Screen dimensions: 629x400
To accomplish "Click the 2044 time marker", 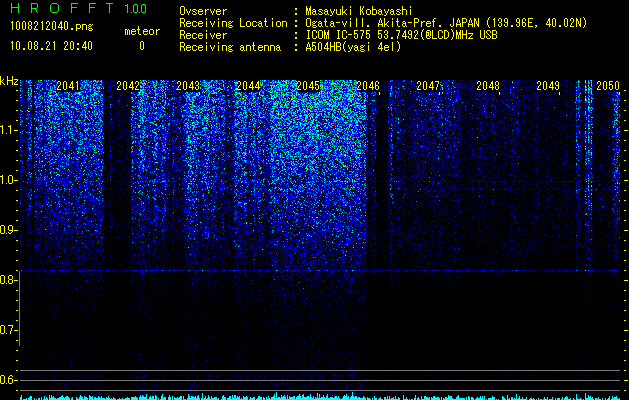I will (248, 86).
